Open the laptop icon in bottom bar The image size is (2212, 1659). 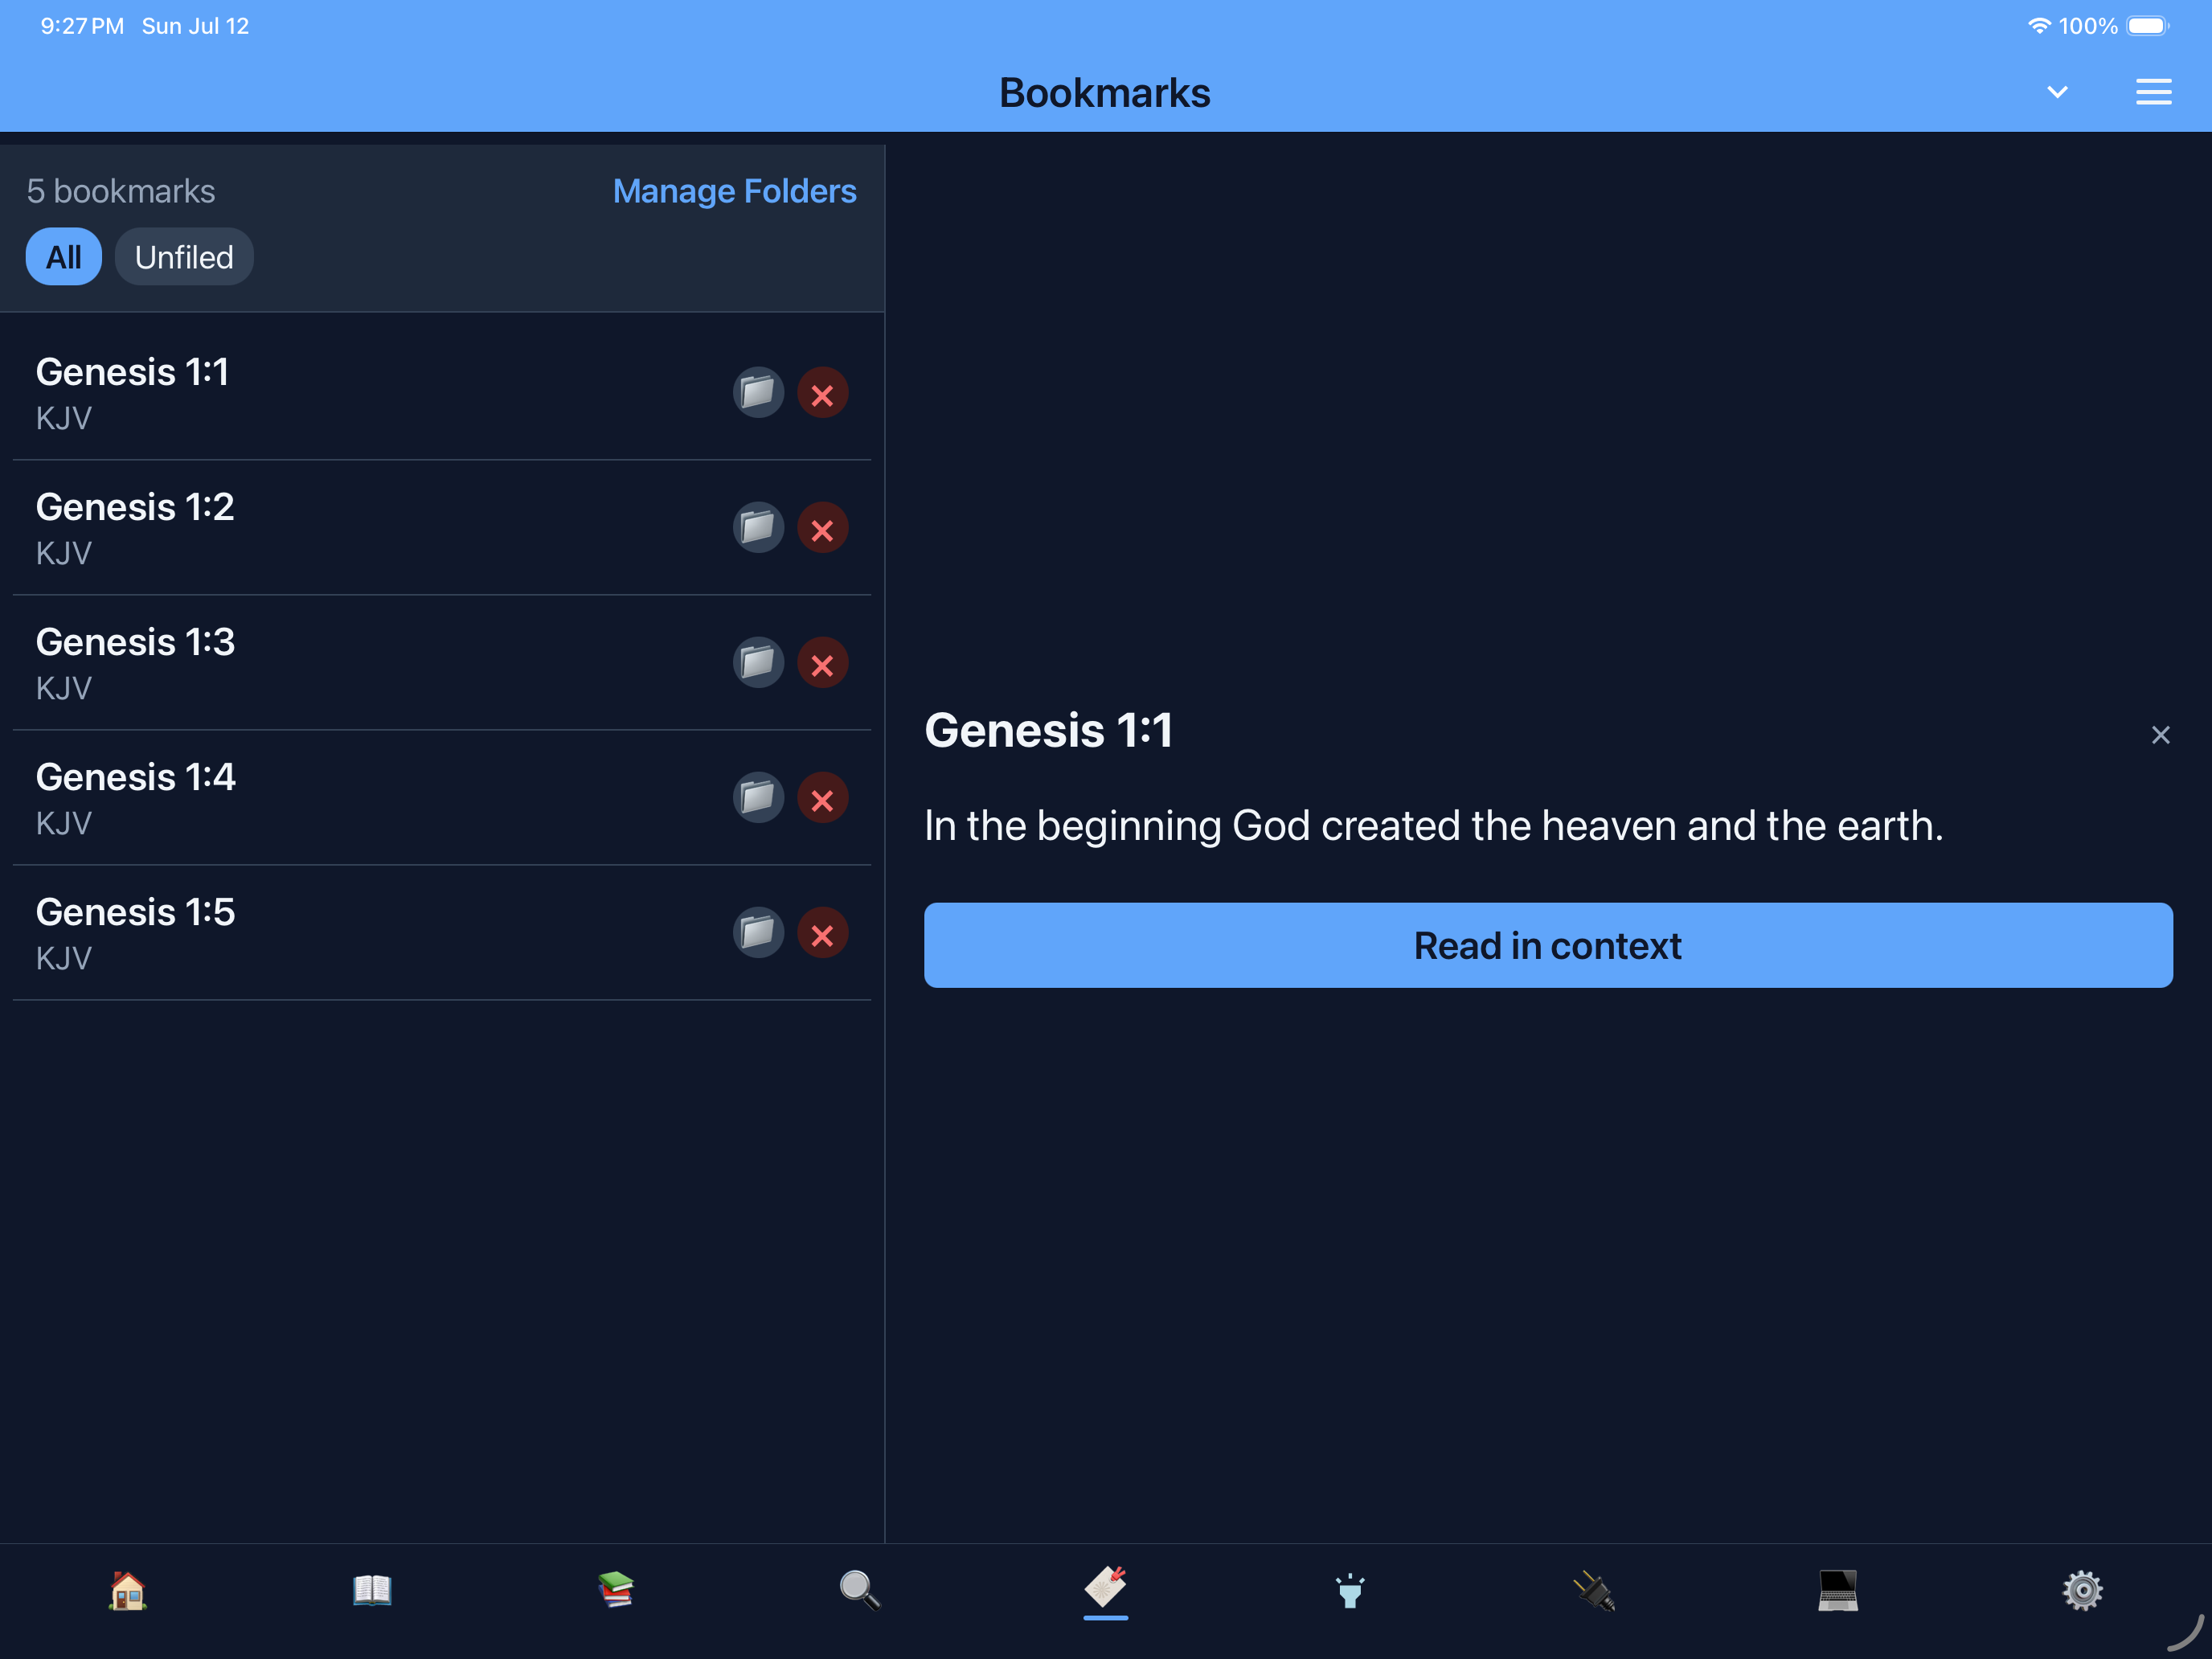(1838, 1590)
